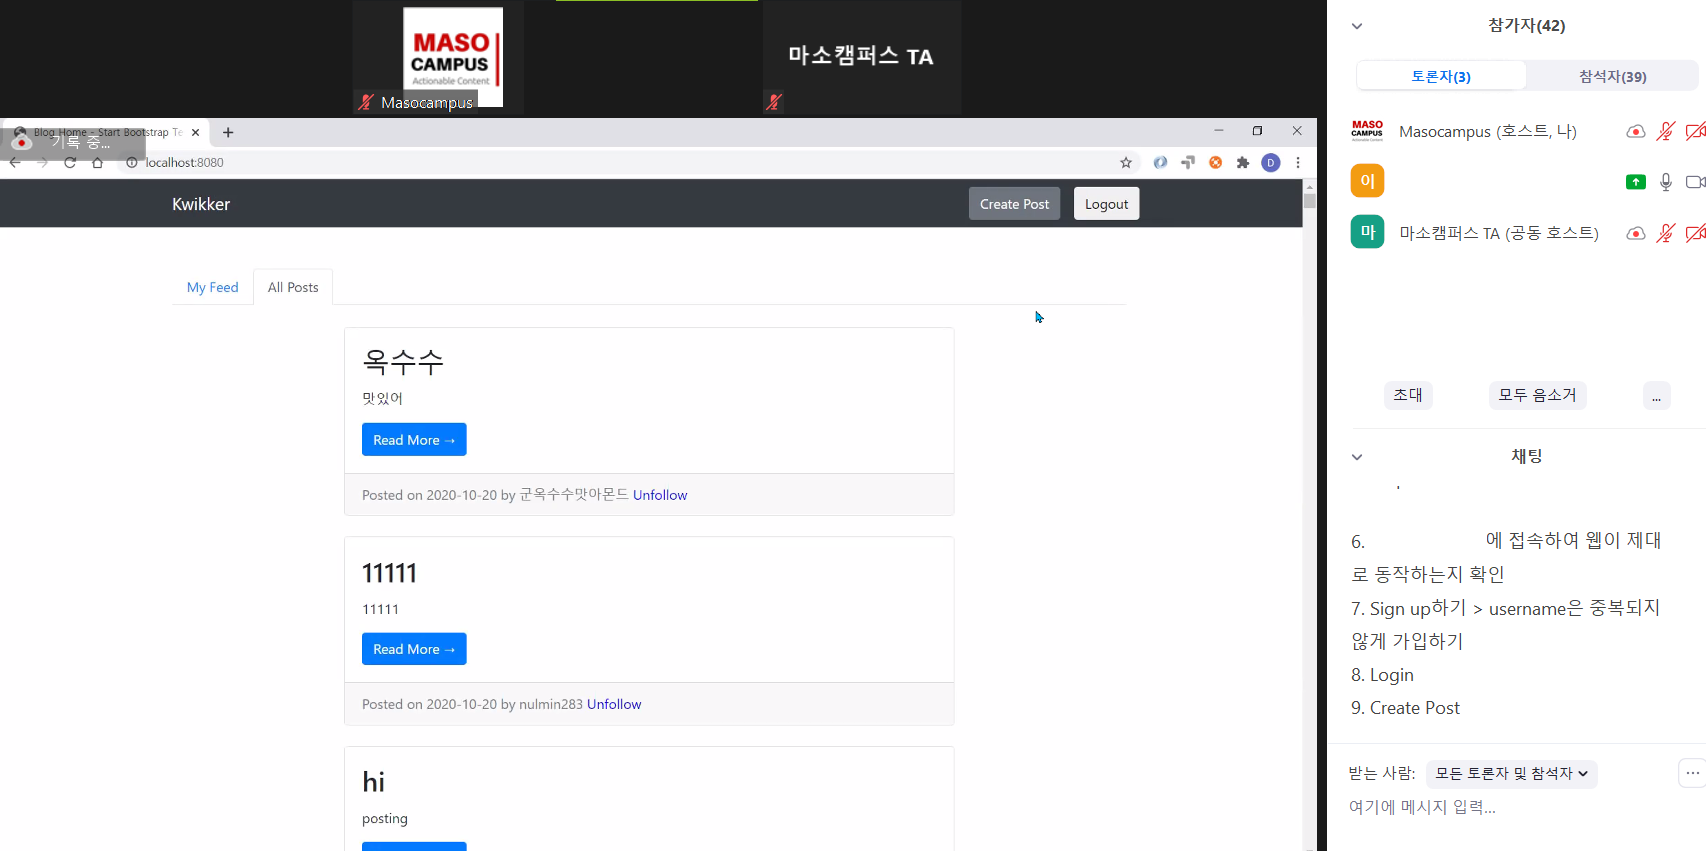Open the 받는 사람 recipient dropdown
Viewport: 1706px width, 851px height.
tap(1510, 773)
